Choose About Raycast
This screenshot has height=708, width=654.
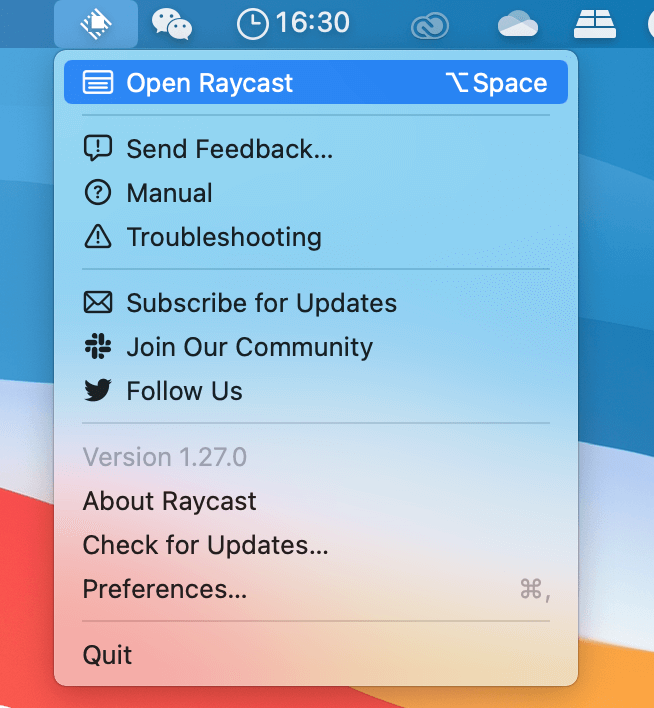click(x=169, y=501)
